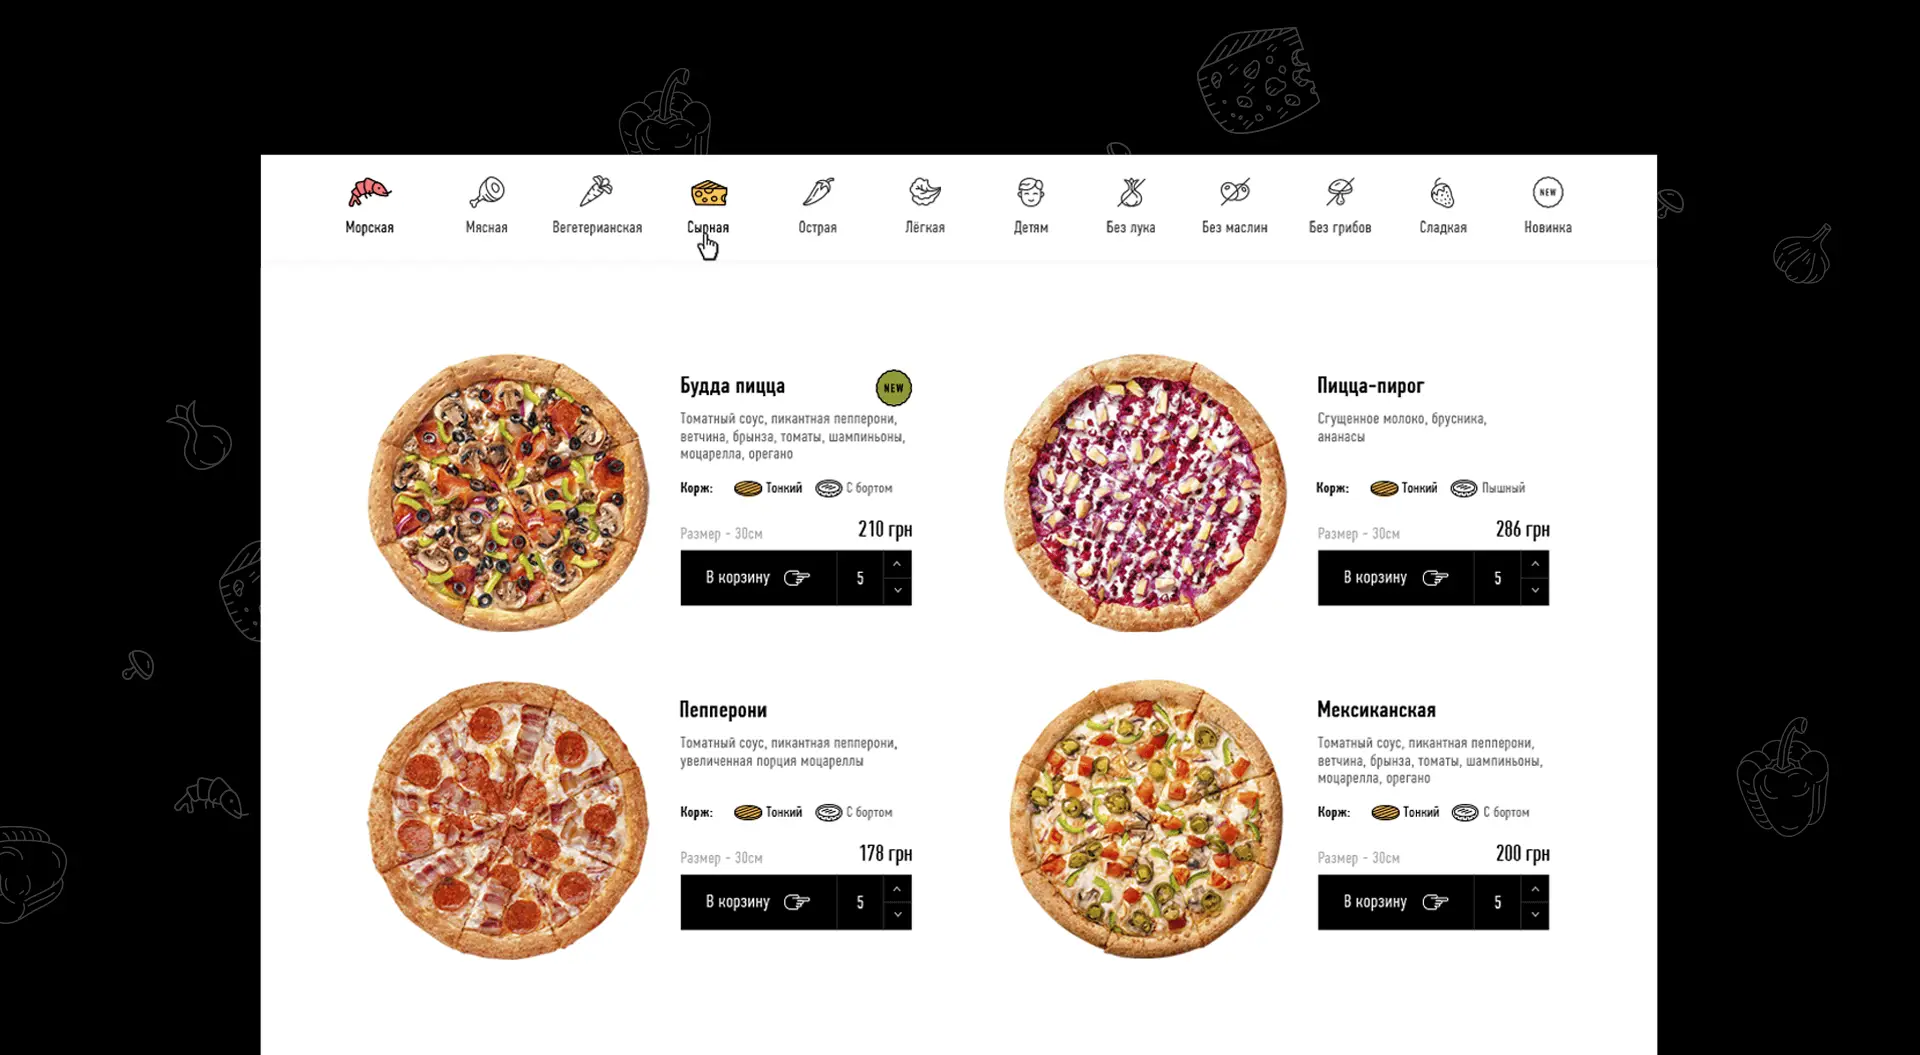
Task: Add Пепперони to cart via В корзину
Action: click(x=758, y=902)
